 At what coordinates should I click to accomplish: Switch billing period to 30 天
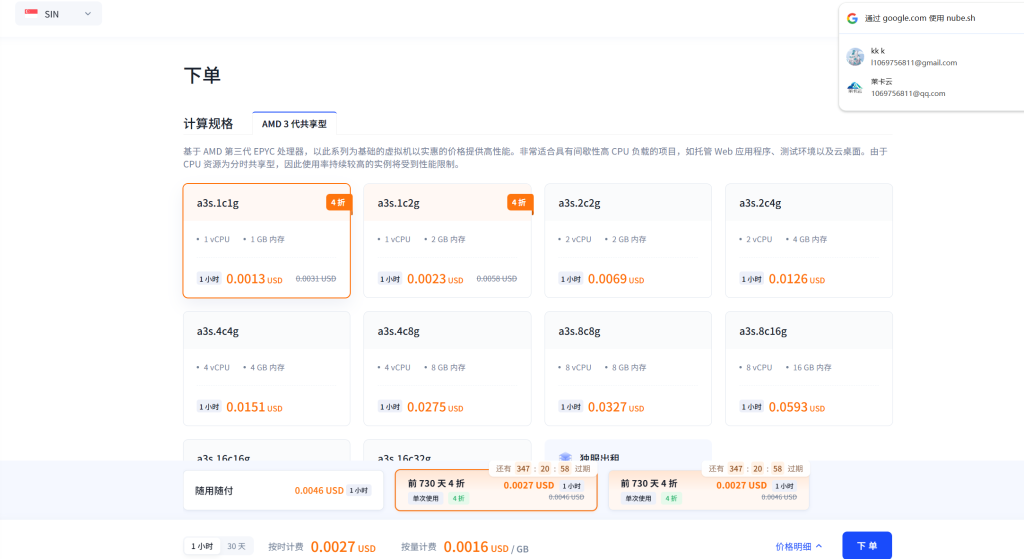[x=236, y=546]
